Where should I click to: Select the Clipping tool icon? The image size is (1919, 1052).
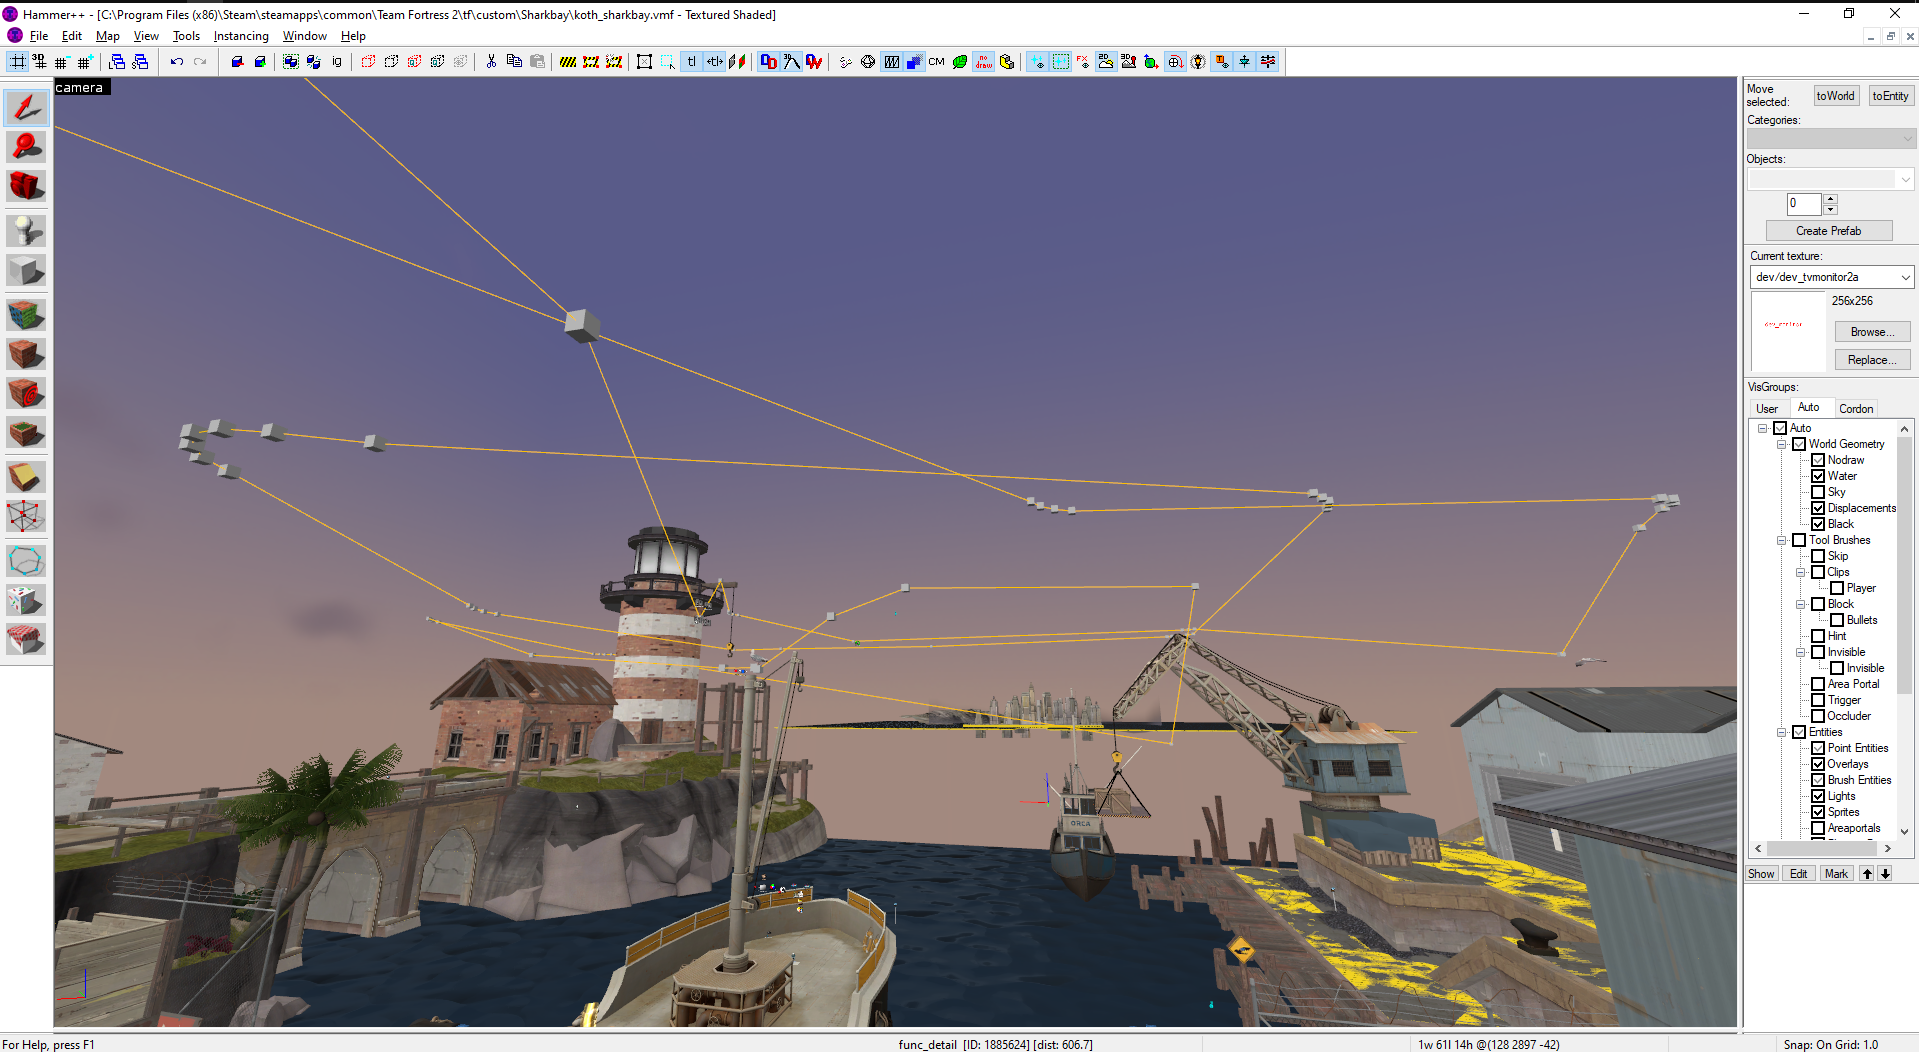pos(26,477)
